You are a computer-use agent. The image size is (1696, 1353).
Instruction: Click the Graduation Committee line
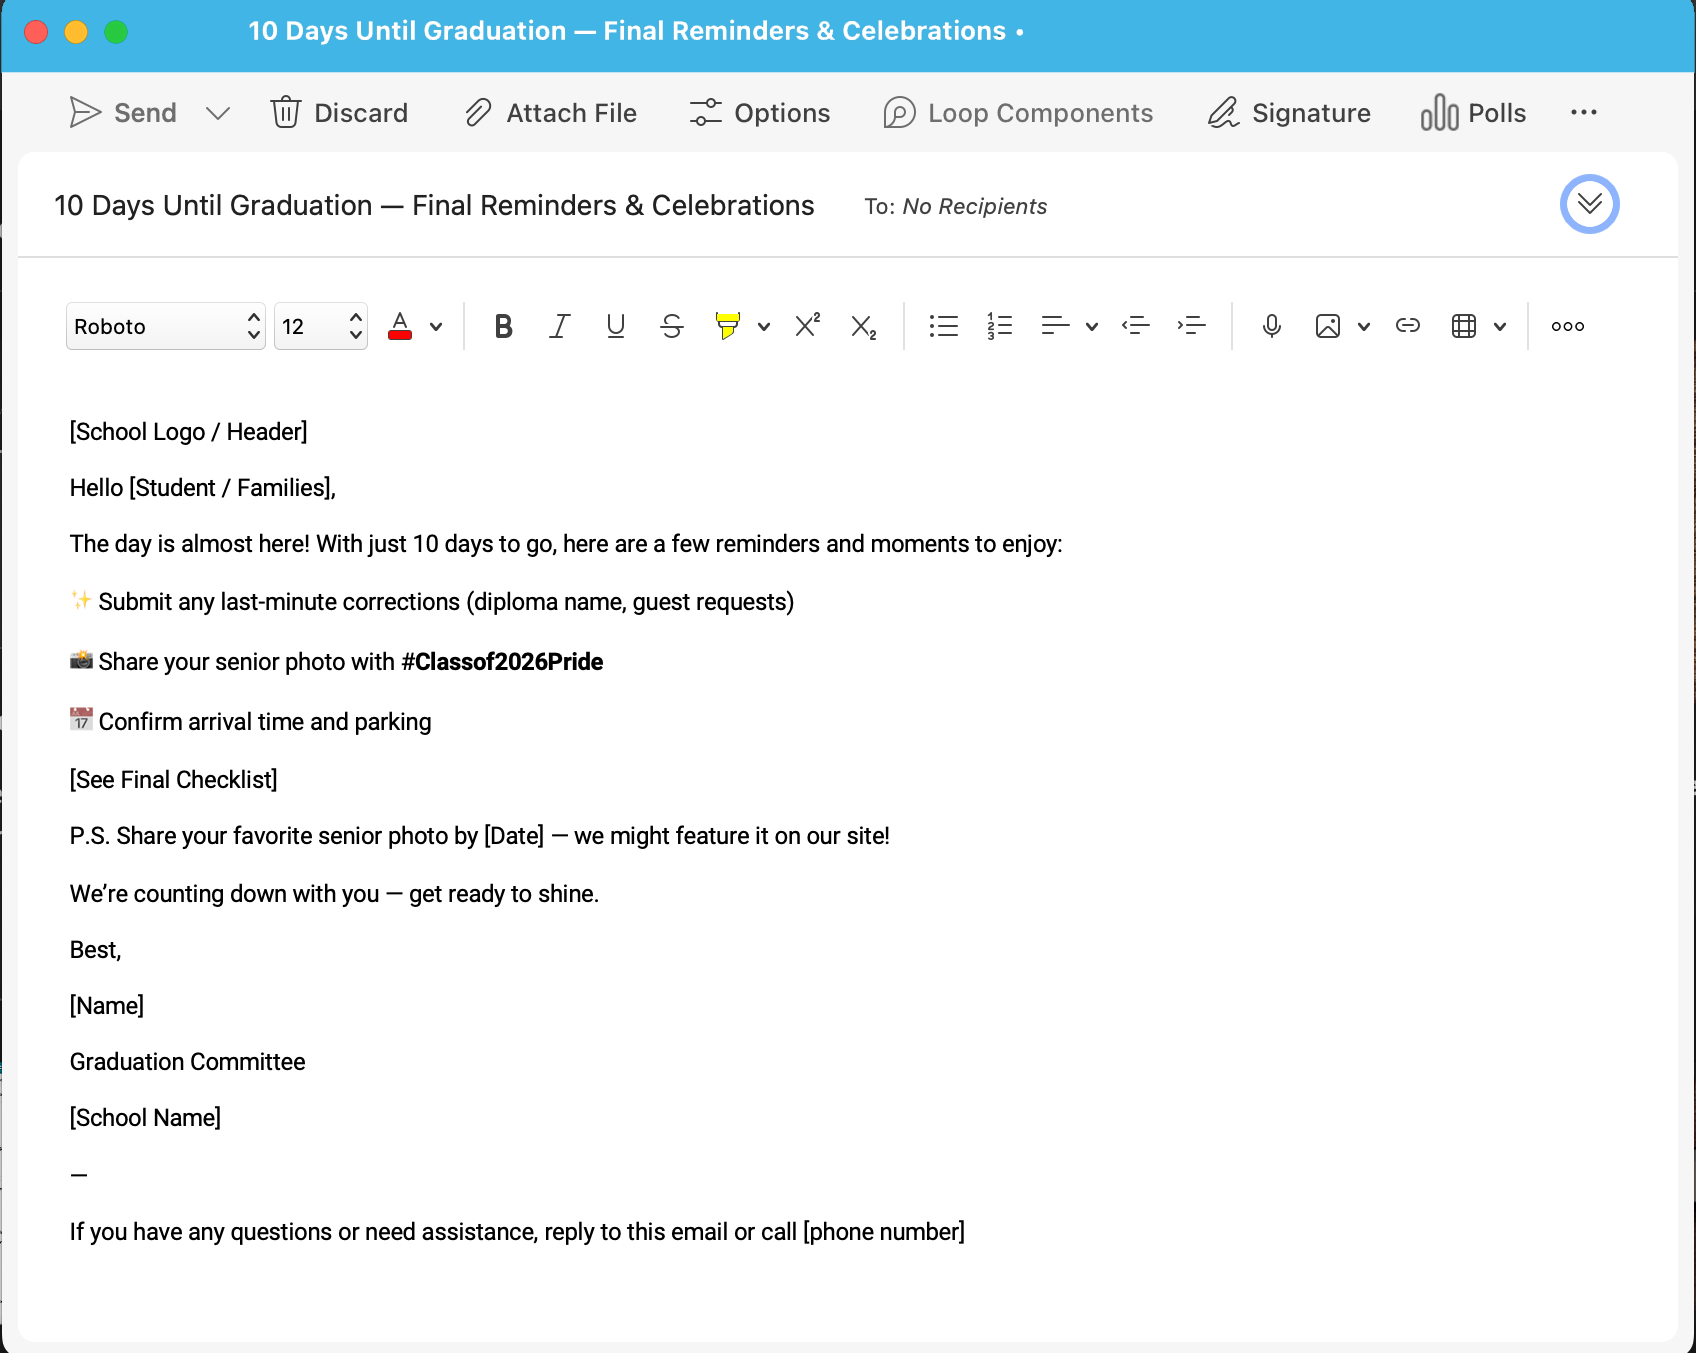(x=187, y=1062)
